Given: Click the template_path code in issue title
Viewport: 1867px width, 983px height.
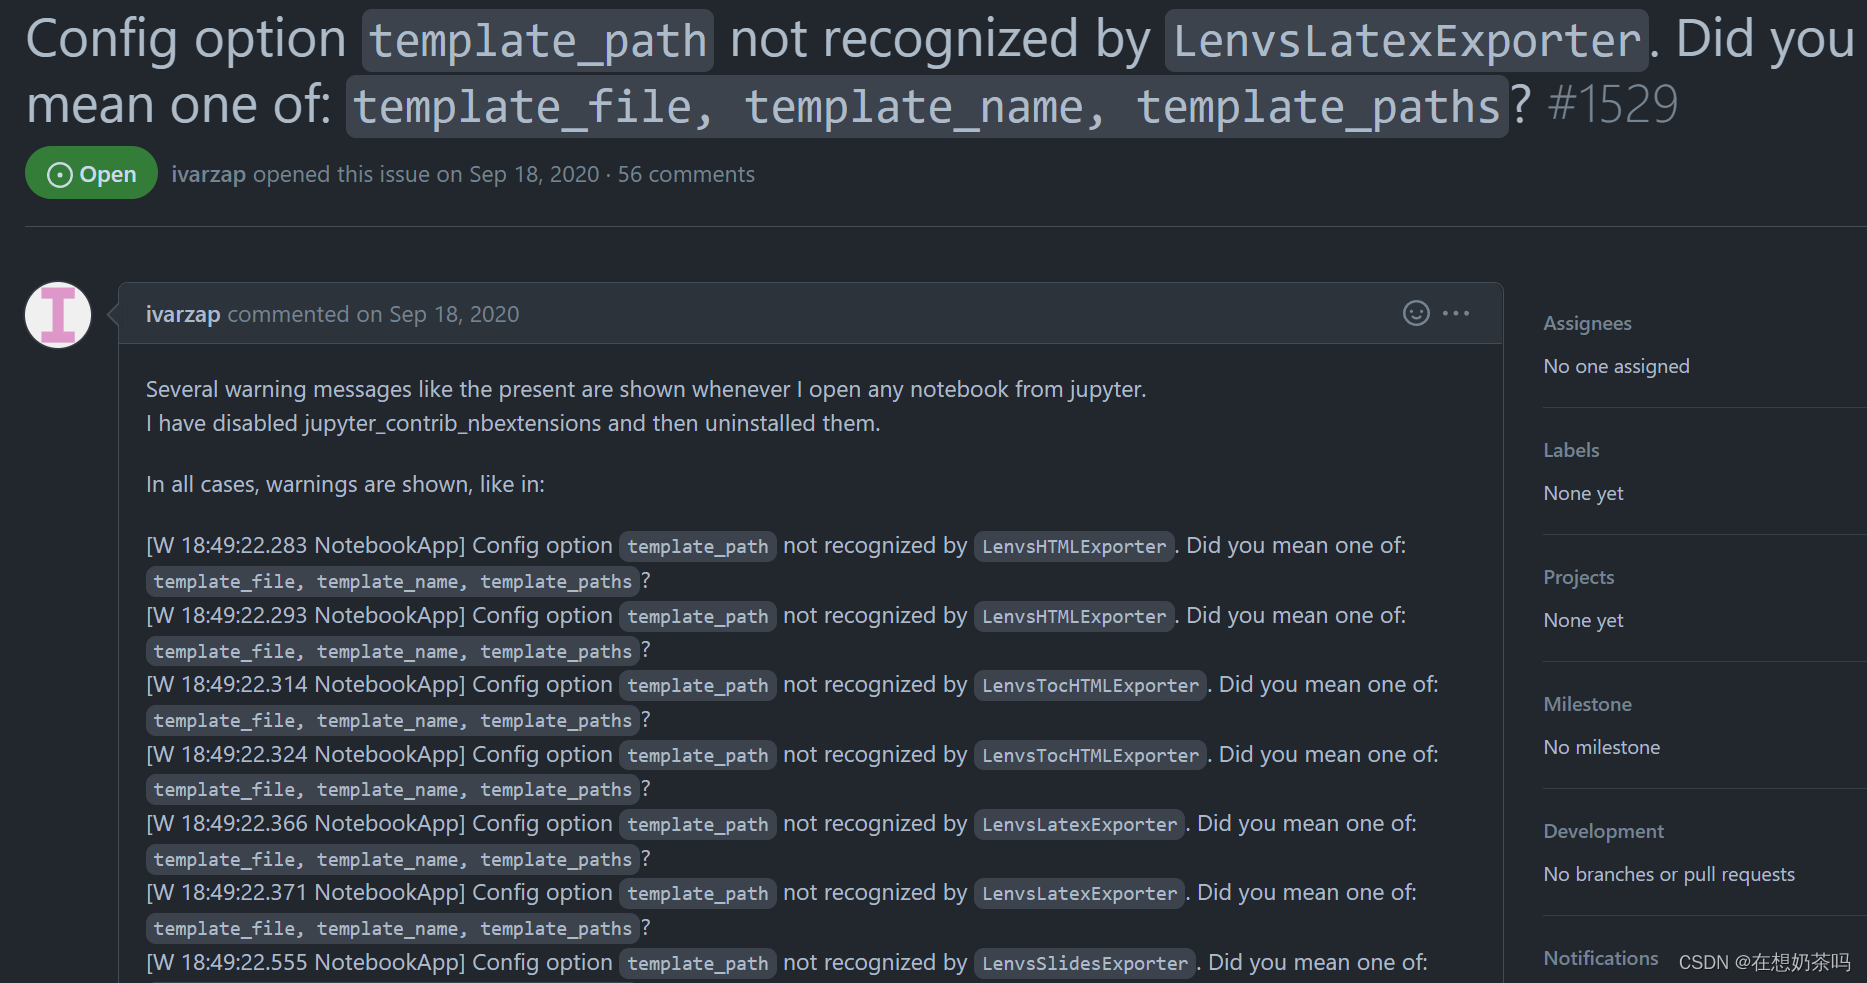Looking at the screenshot, I should [x=538, y=41].
